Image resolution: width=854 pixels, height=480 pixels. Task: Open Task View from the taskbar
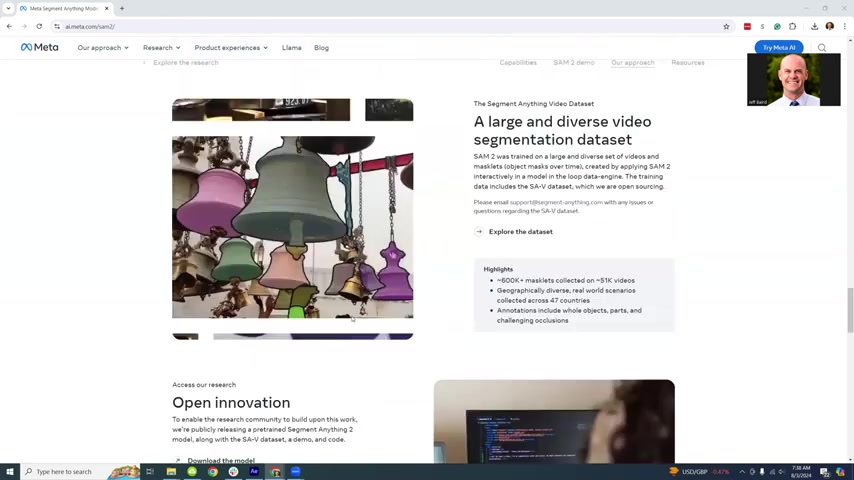[x=150, y=471]
